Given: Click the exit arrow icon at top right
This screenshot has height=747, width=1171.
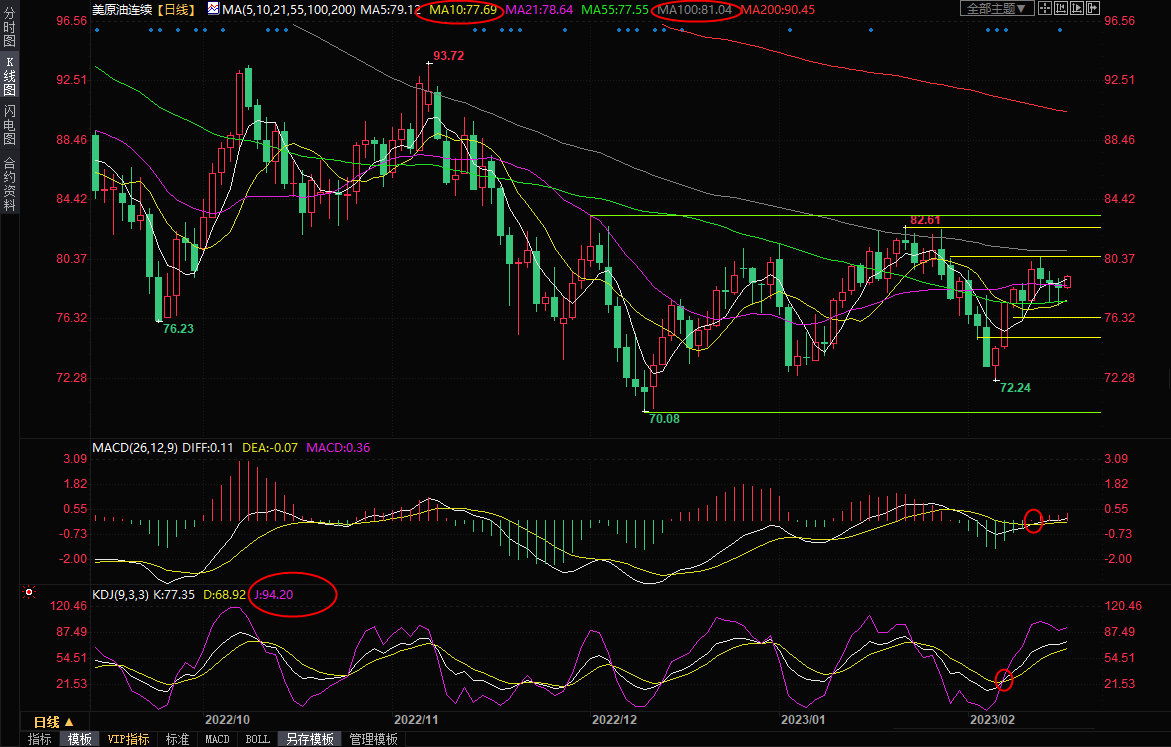Looking at the screenshot, I should point(1091,8).
